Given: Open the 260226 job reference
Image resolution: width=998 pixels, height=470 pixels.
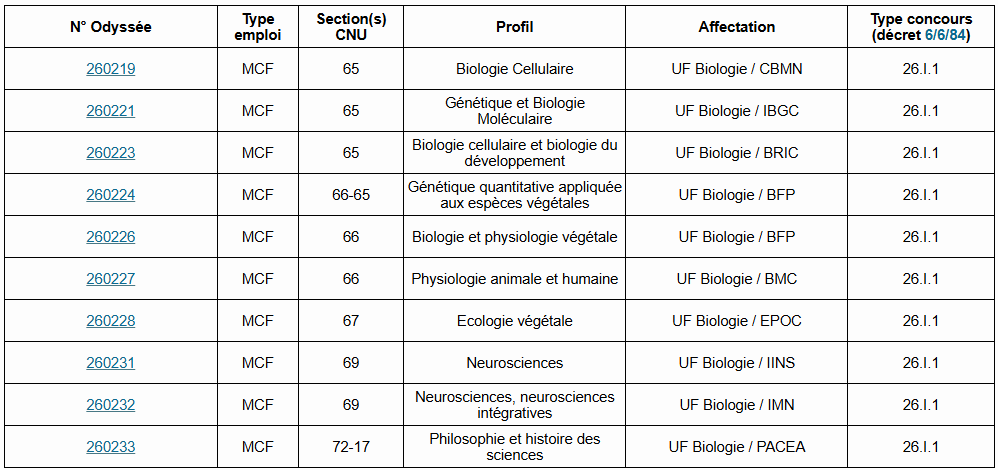Looking at the screenshot, I should [110, 237].
